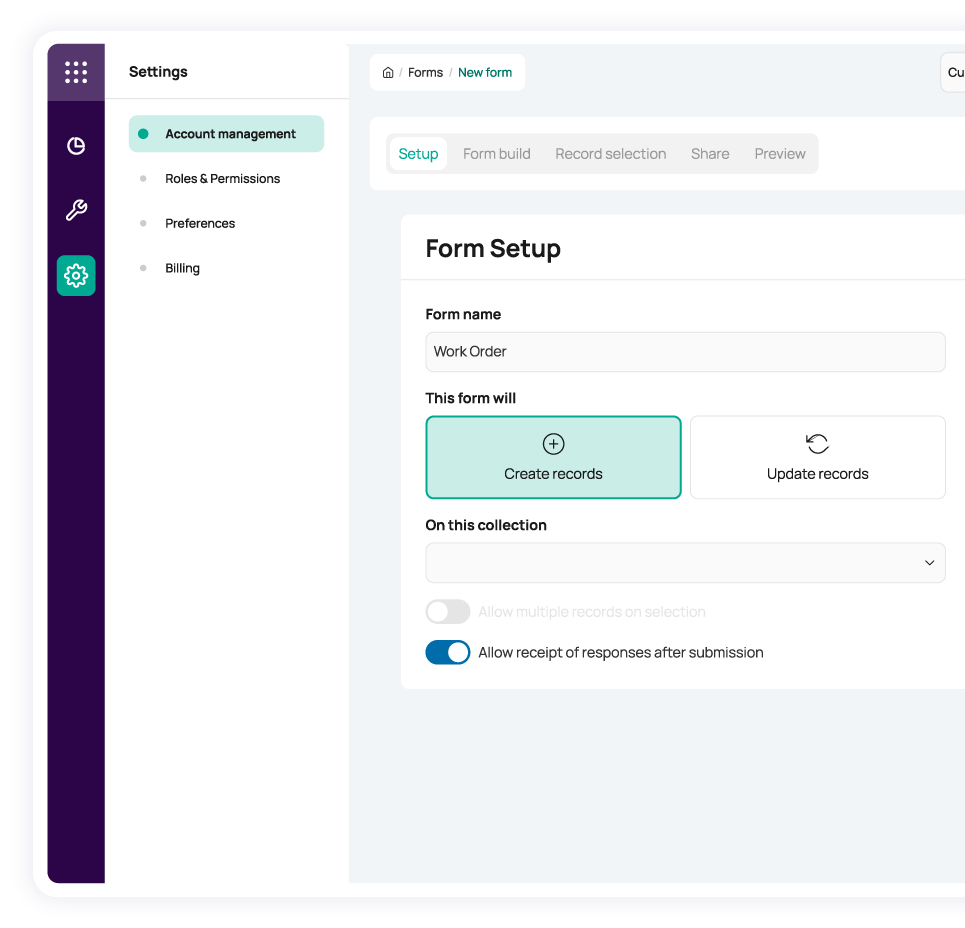Click the plus circle icon for Create records

point(553,444)
